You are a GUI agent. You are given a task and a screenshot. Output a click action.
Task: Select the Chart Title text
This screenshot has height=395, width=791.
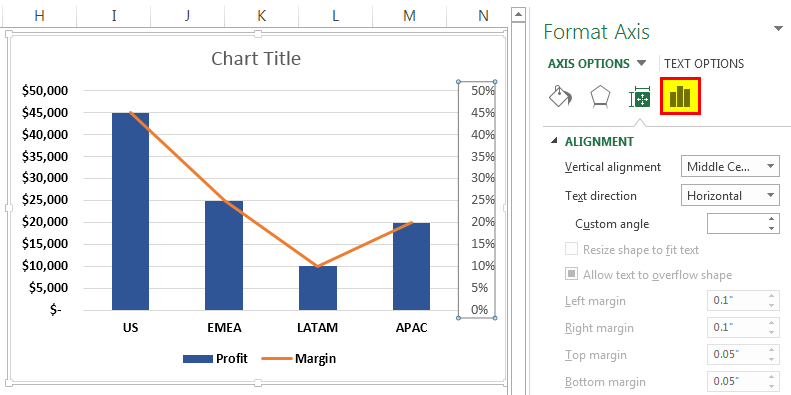click(256, 59)
